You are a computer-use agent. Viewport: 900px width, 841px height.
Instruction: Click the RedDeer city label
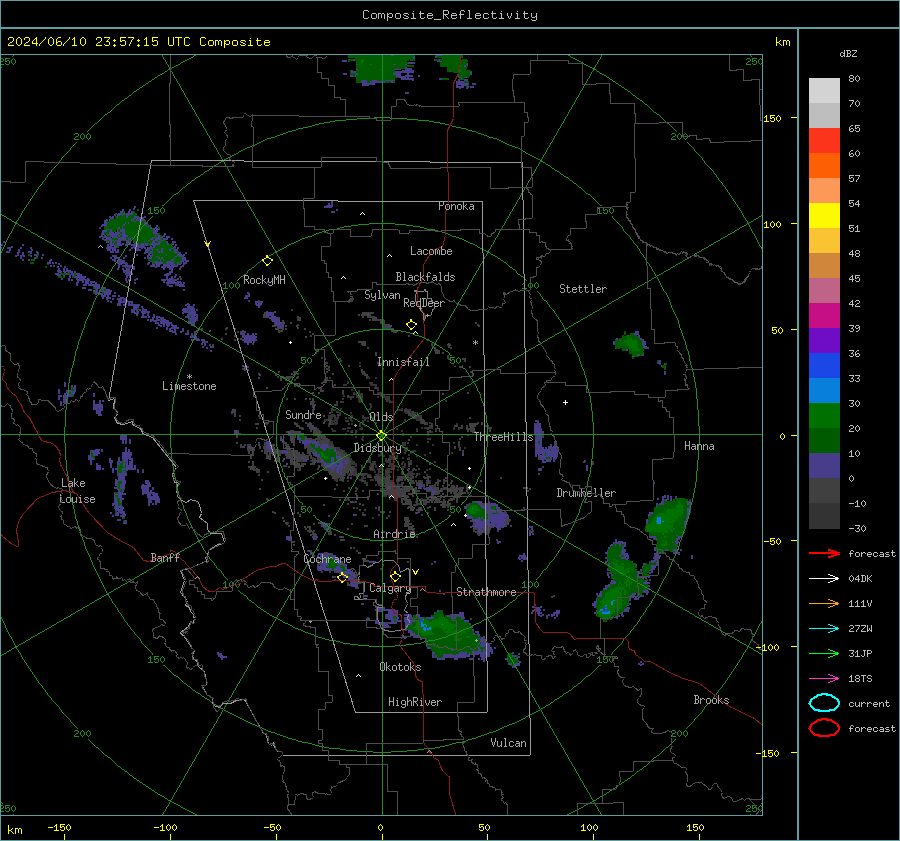coord(424,303)
